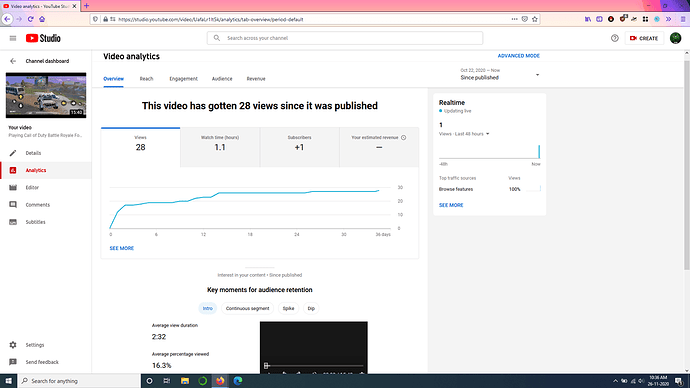The image size is (690, 388).
Task: Select the Intro key moment chip
Action: coord(208,308)
